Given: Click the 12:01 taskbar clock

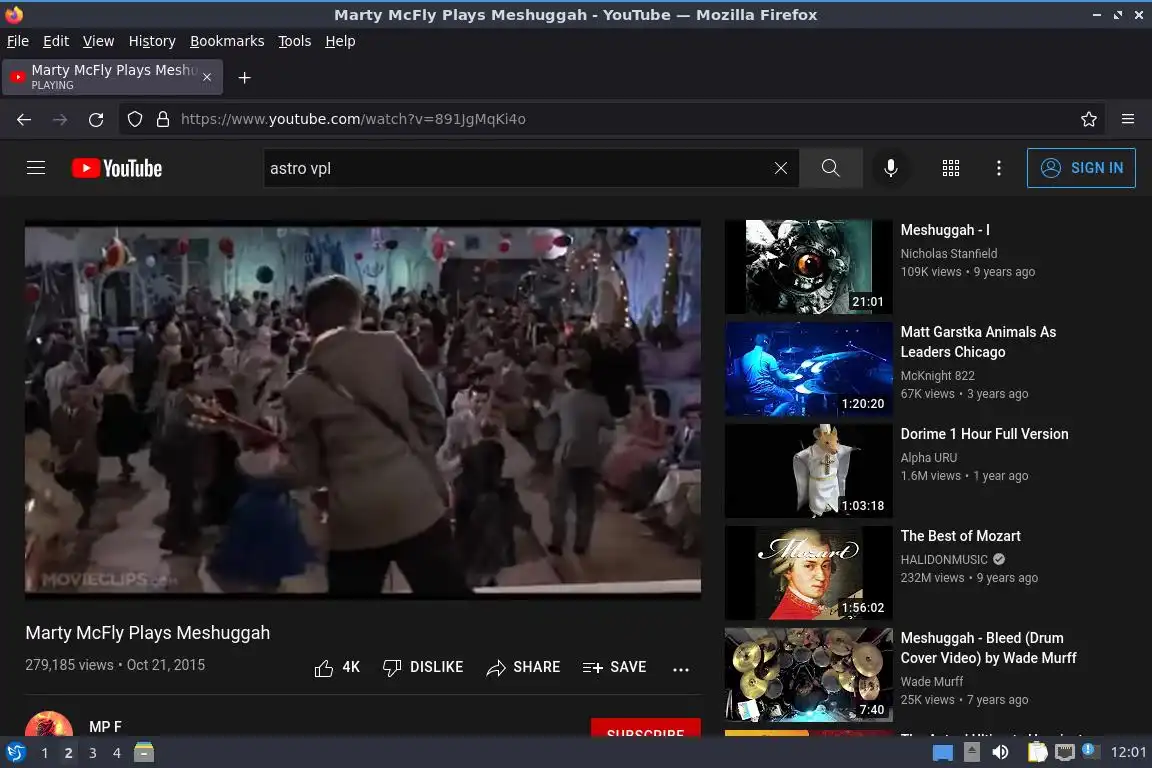Looking at the screenshot, I should [1128, 752].
